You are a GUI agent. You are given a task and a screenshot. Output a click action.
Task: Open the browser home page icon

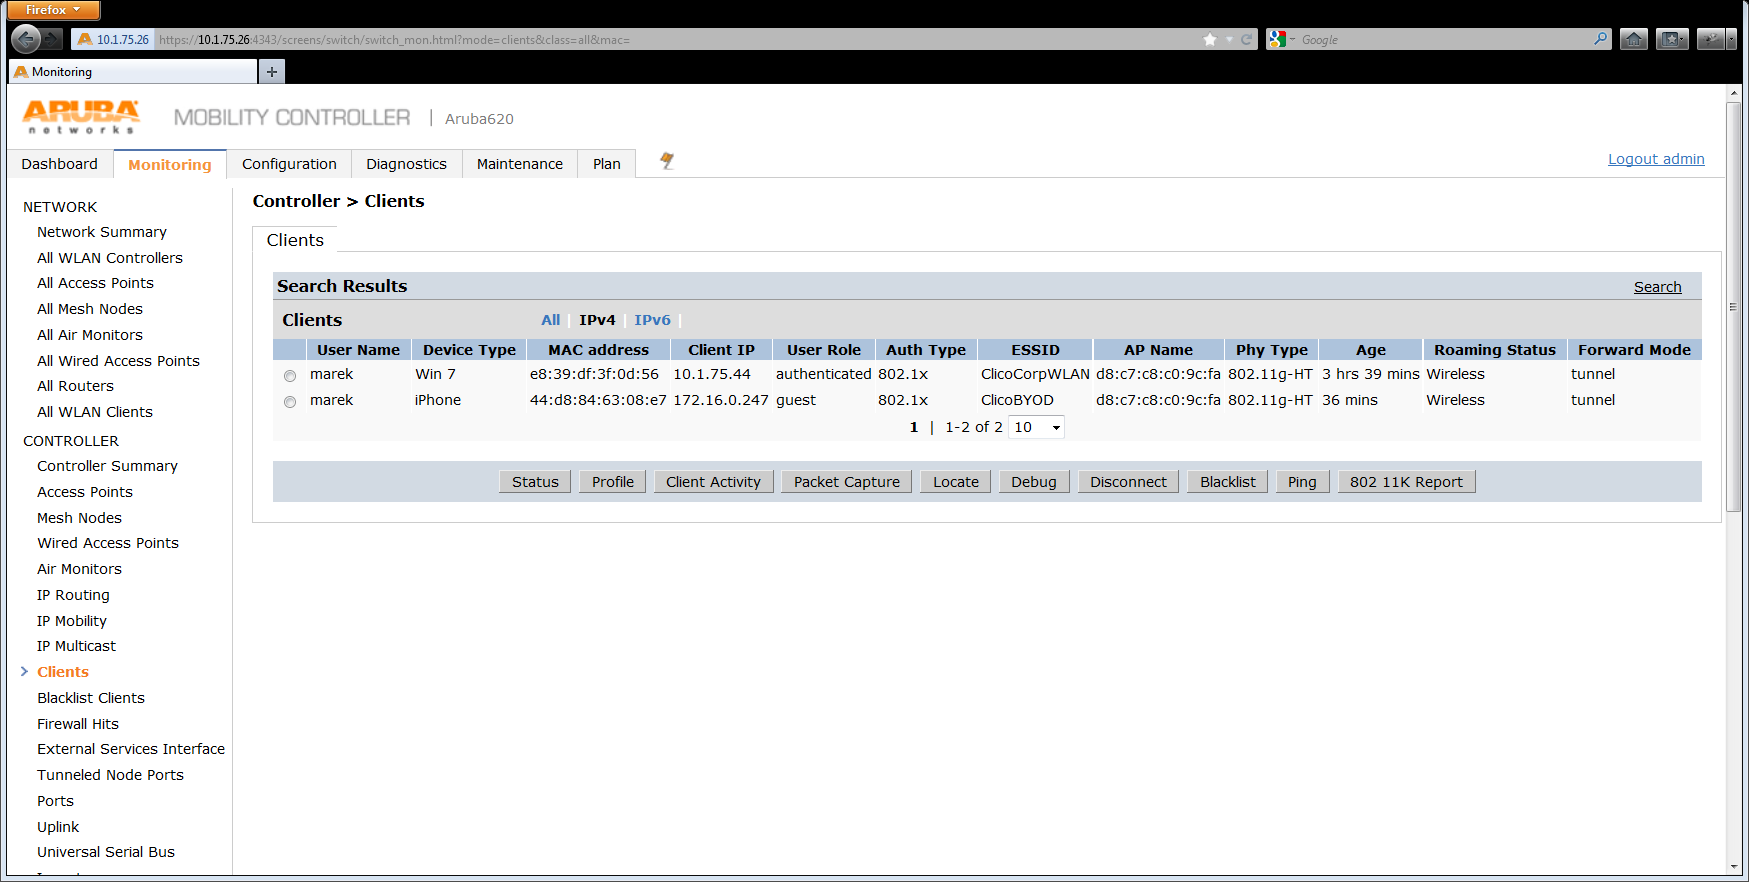(1634, 39)
